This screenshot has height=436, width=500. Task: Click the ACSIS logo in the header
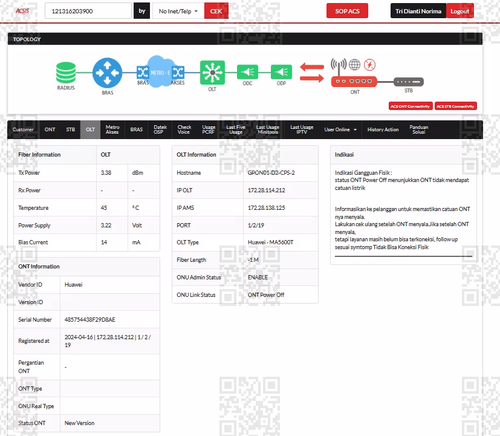22,11
